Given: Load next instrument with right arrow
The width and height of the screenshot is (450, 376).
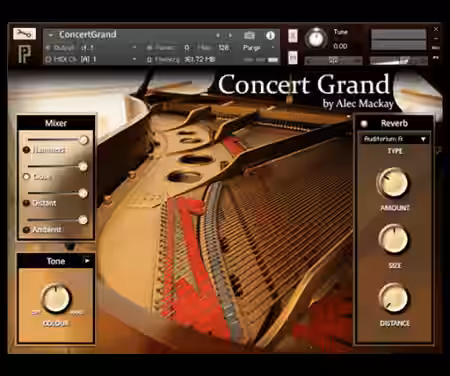Looking at the screenshot, I should (x=230, y=35).
